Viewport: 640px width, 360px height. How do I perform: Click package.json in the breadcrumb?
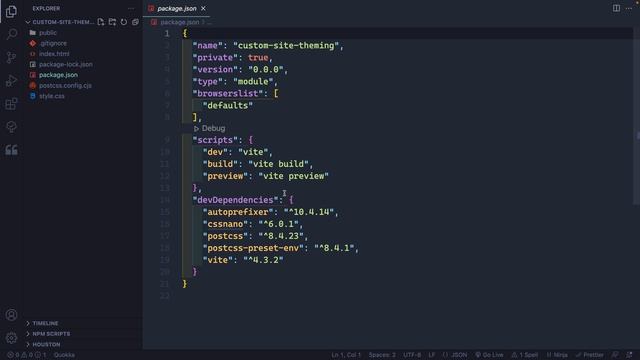point(180,22)
